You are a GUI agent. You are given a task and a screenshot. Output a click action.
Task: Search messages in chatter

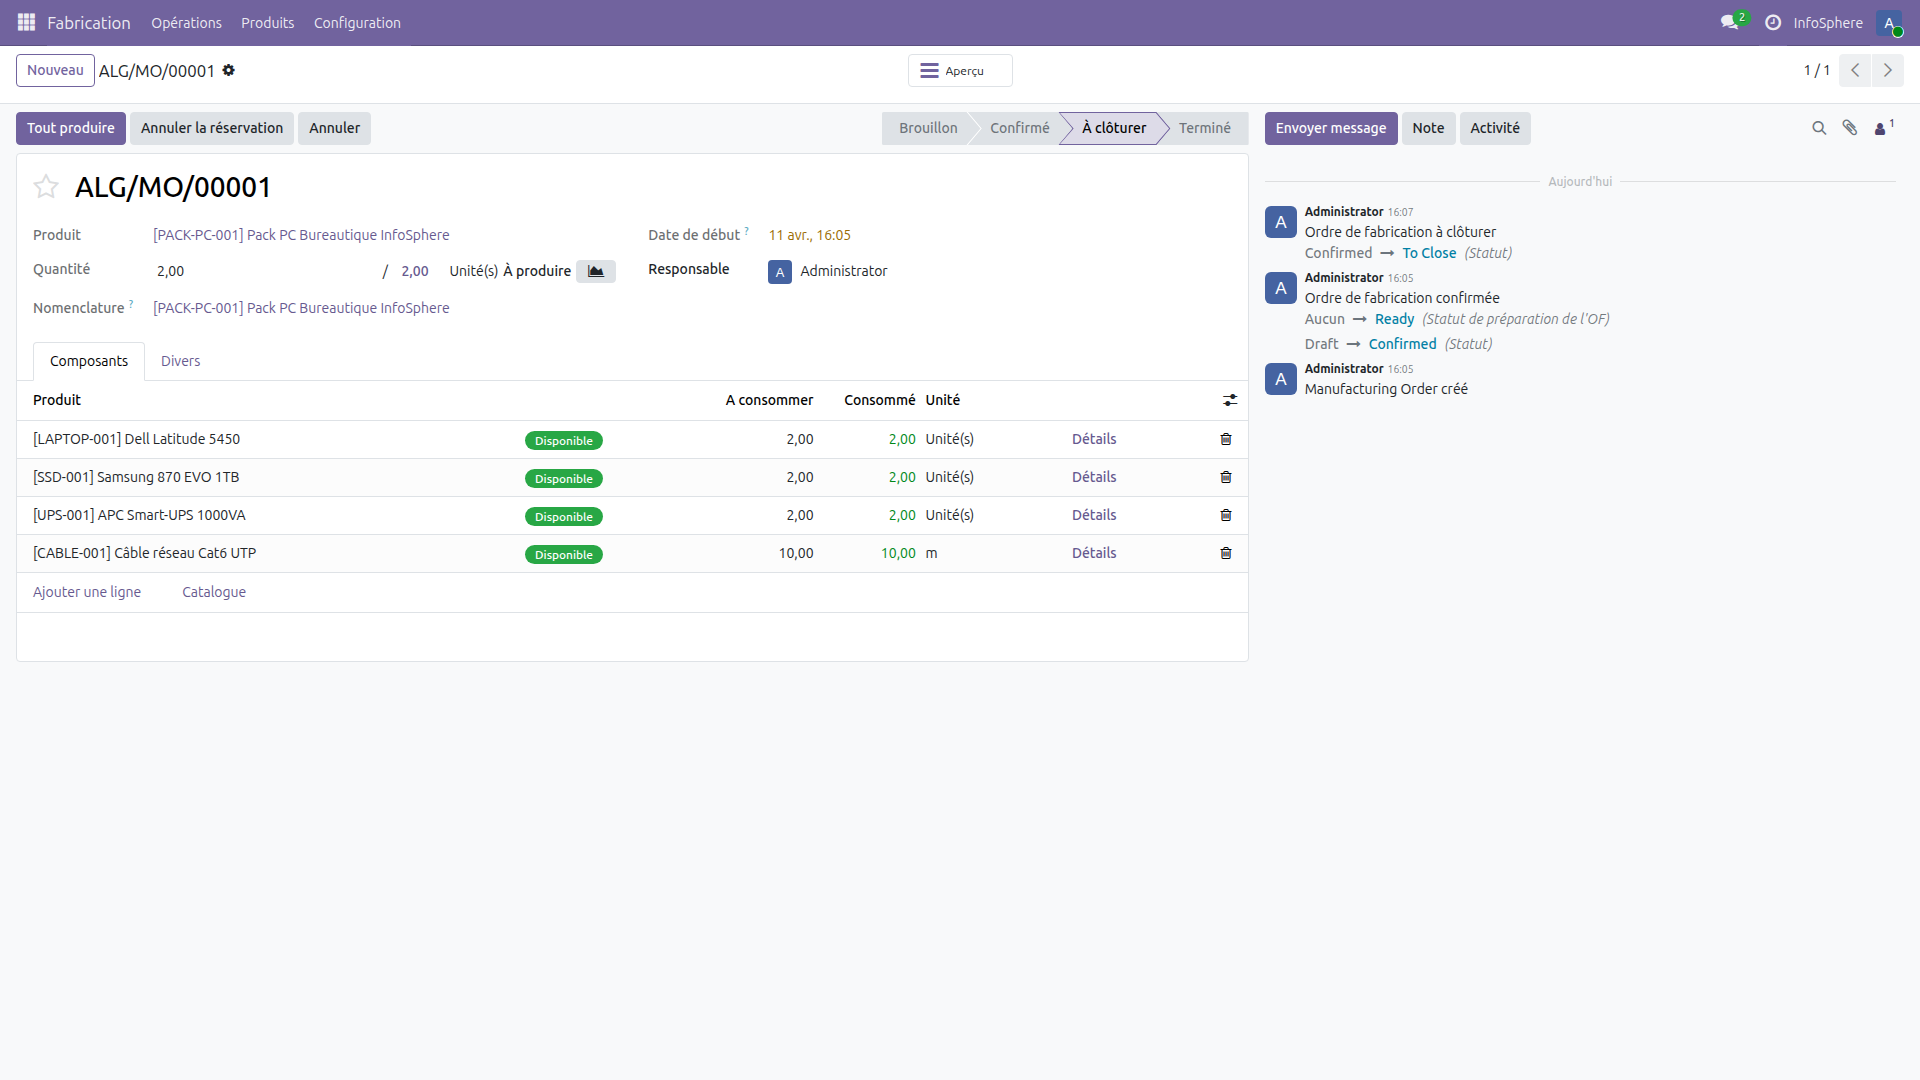click(x=1819, y=128)
